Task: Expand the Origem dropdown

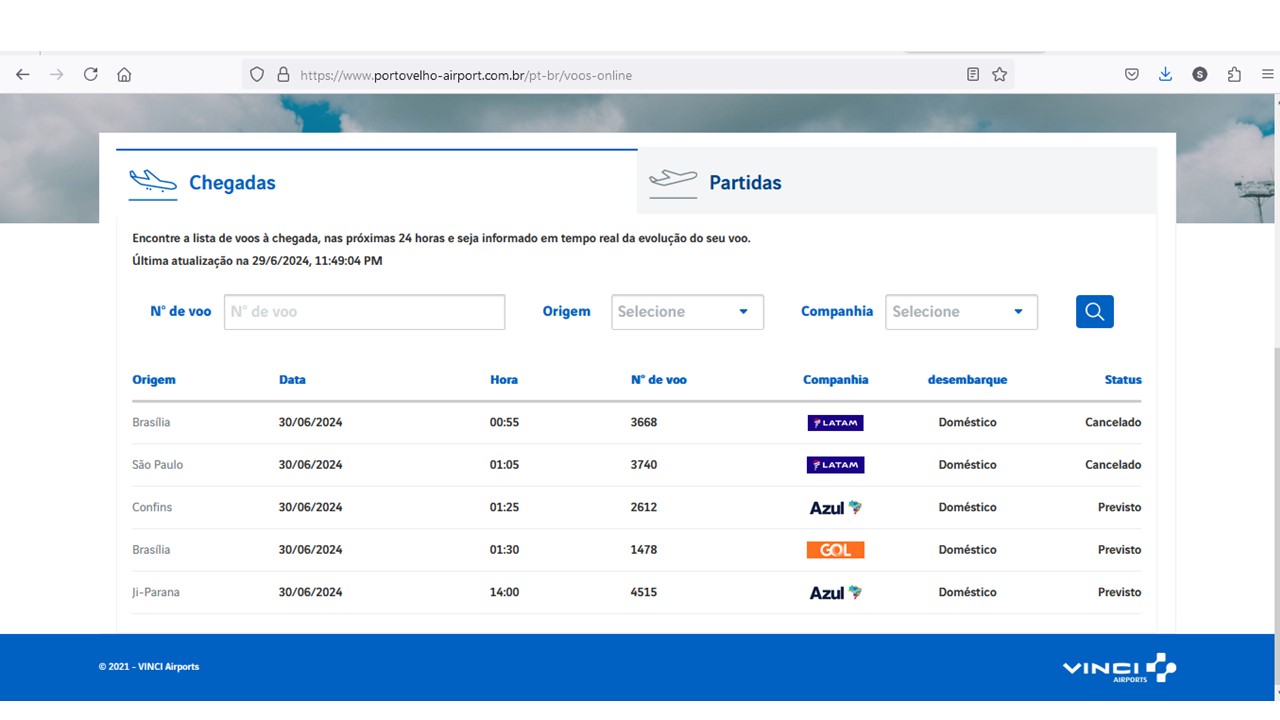Action: pos(687,312)
